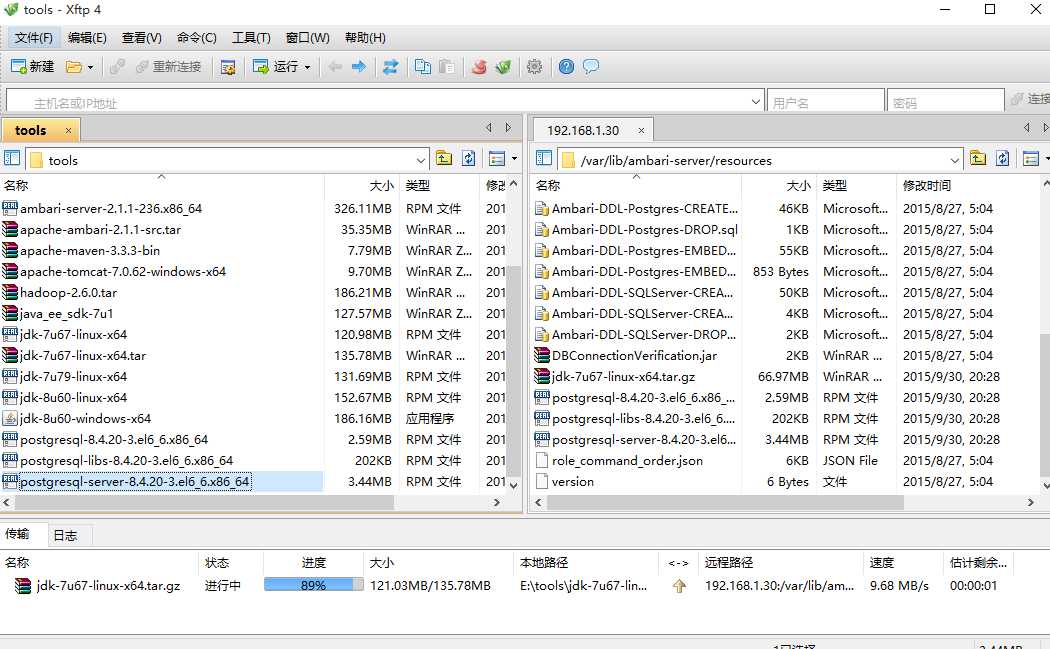This screenshot has height=649, width=1050.
Task: Click the blue forward arrow icon
Action: (359, 66)
